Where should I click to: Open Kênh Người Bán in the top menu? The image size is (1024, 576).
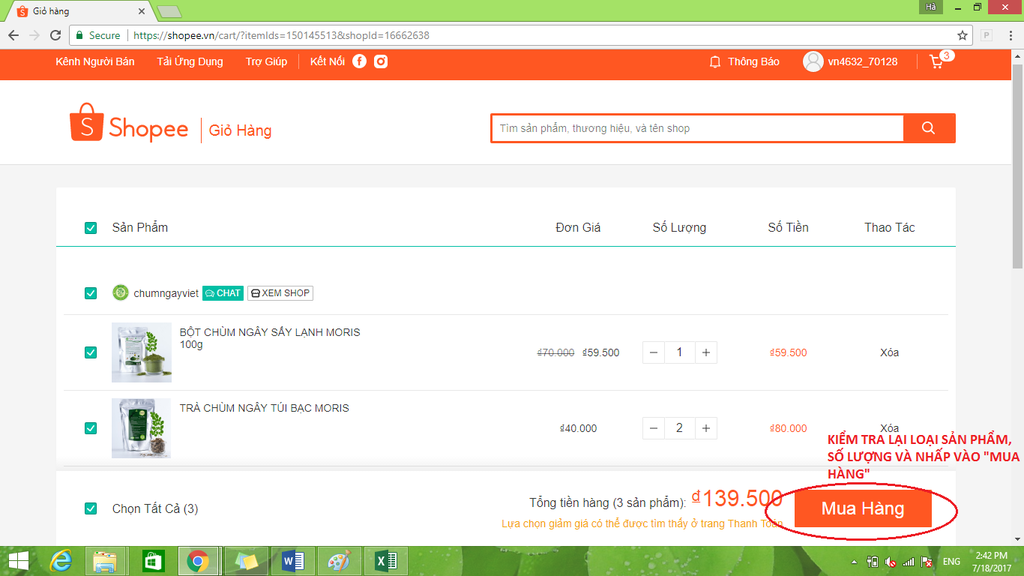95,61
